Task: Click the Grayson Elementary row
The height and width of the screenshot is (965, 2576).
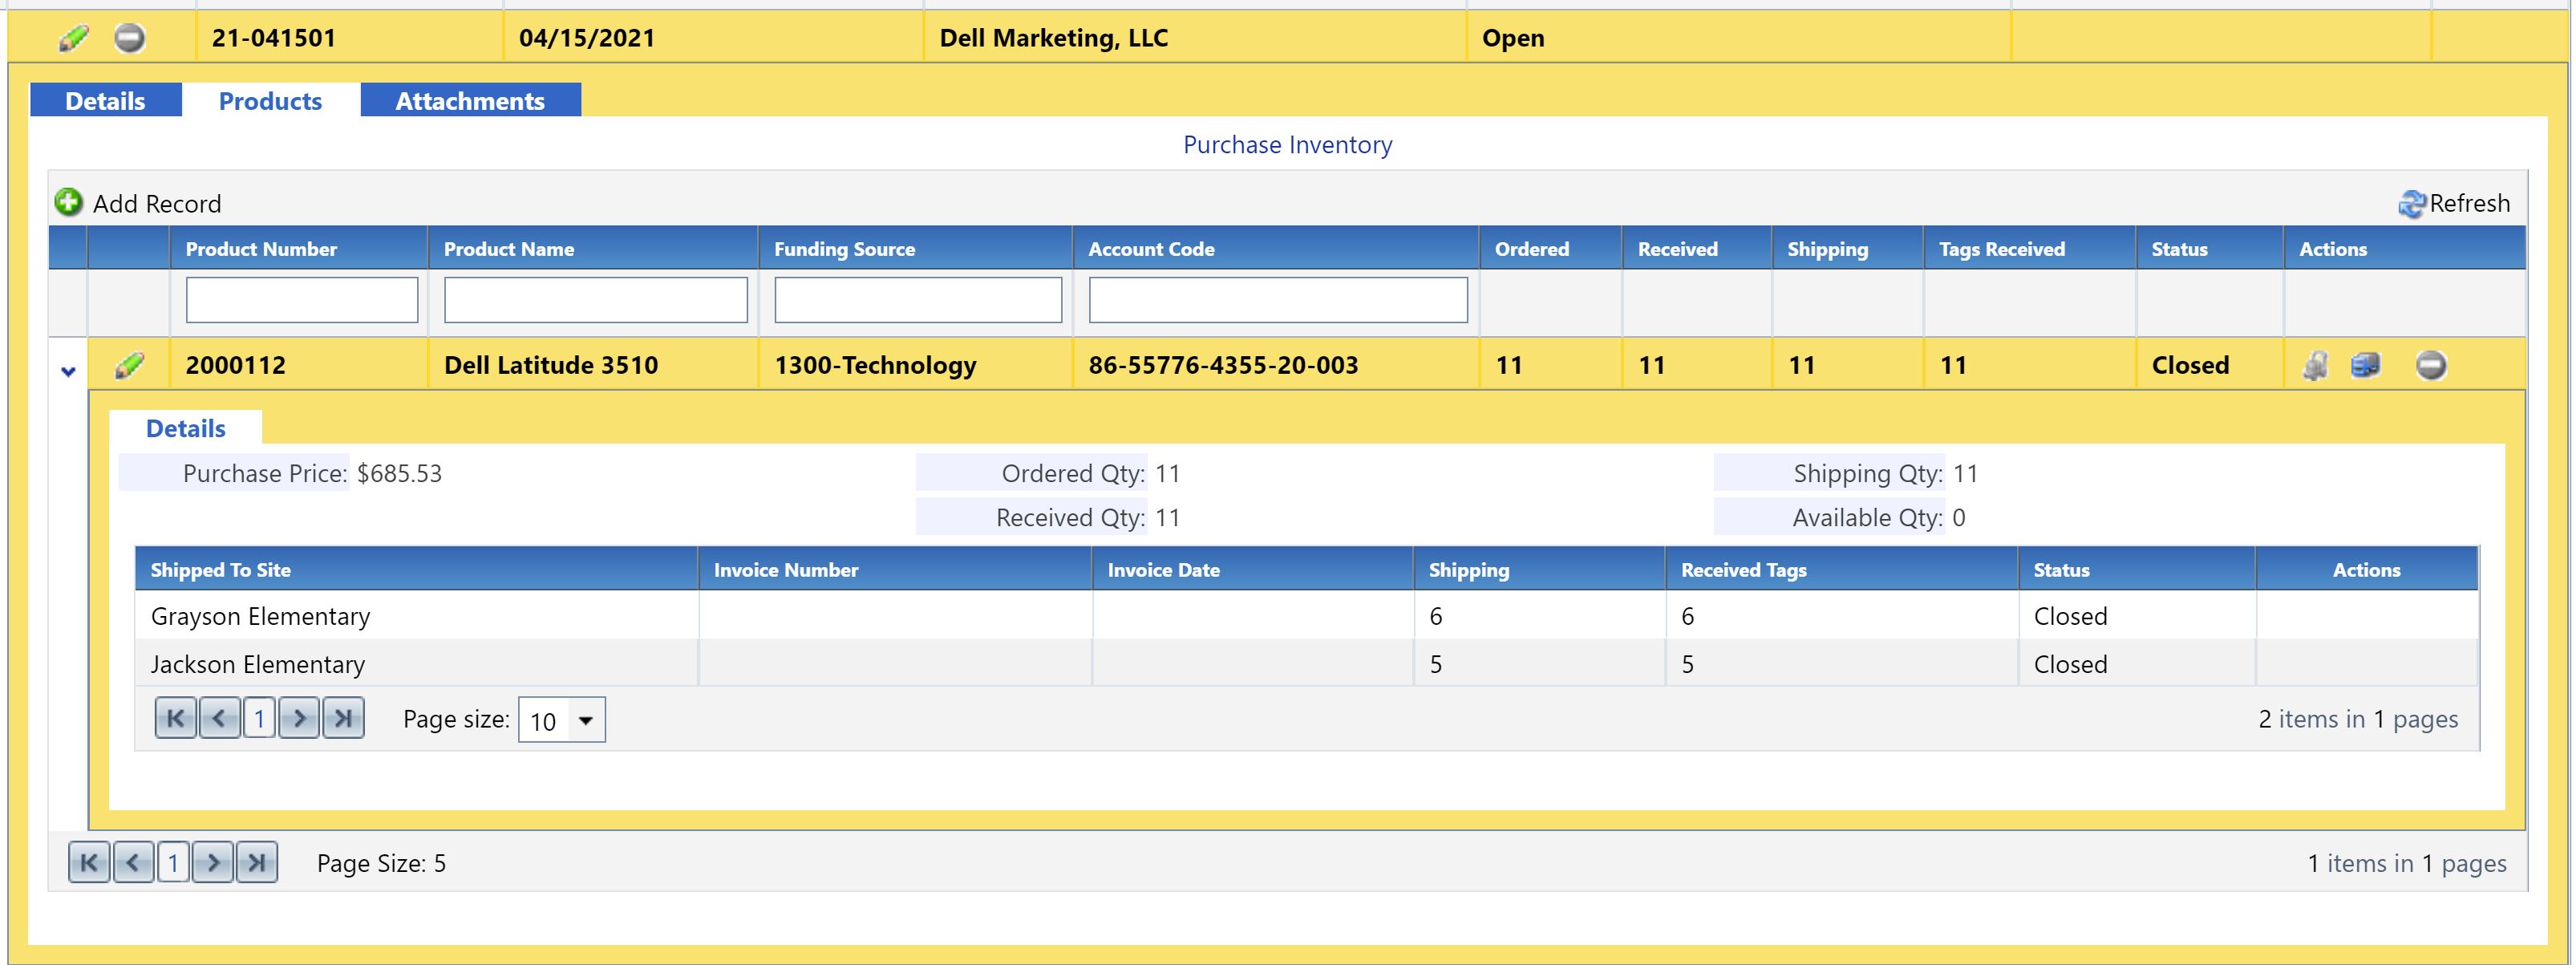Action: [1307, 616]
